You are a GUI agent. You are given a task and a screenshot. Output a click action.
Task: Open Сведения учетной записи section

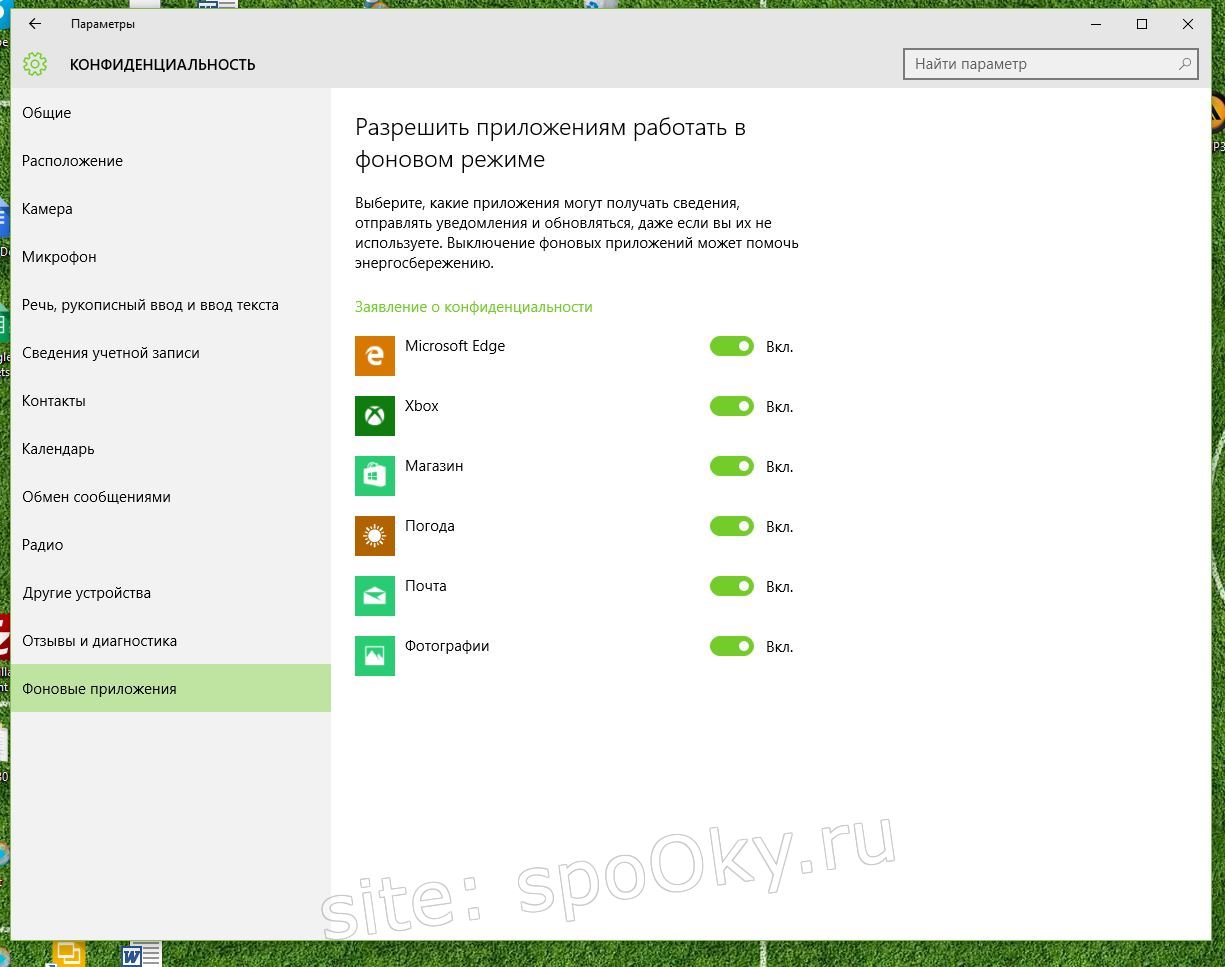coord(171,353)
